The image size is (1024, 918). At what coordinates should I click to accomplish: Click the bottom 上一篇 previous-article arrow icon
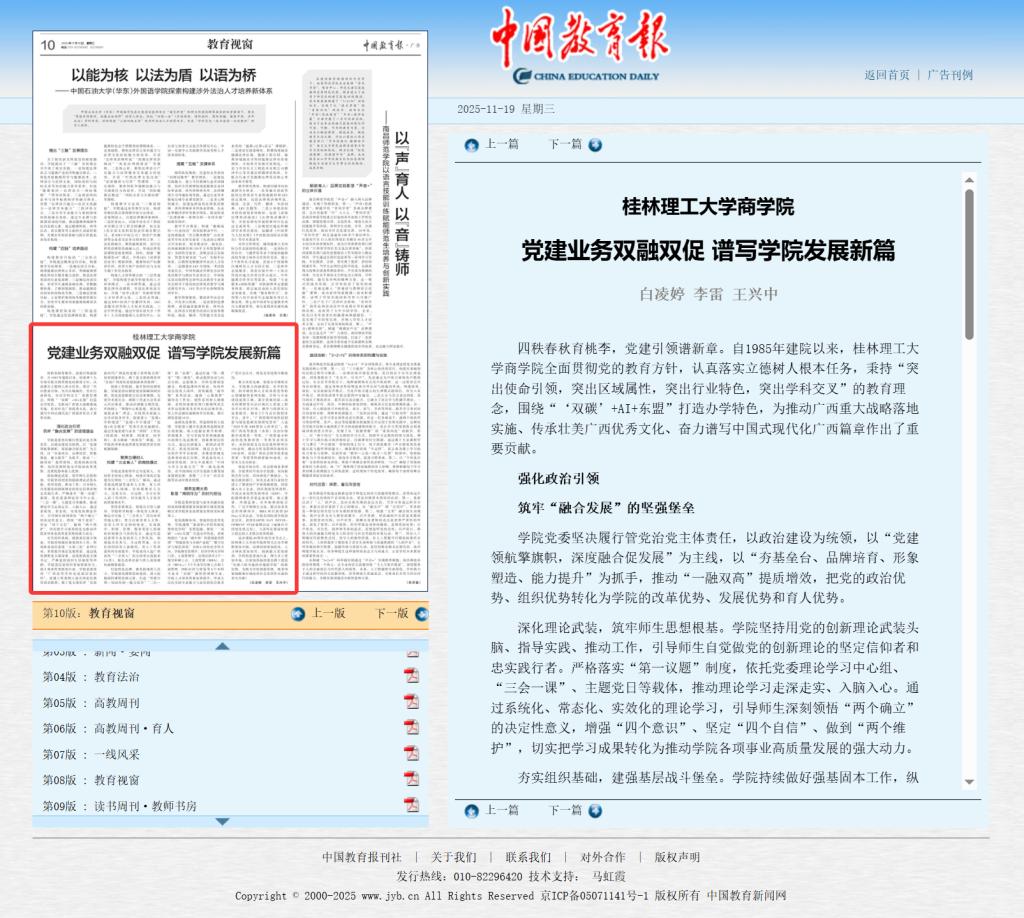(x=472, y=811)
